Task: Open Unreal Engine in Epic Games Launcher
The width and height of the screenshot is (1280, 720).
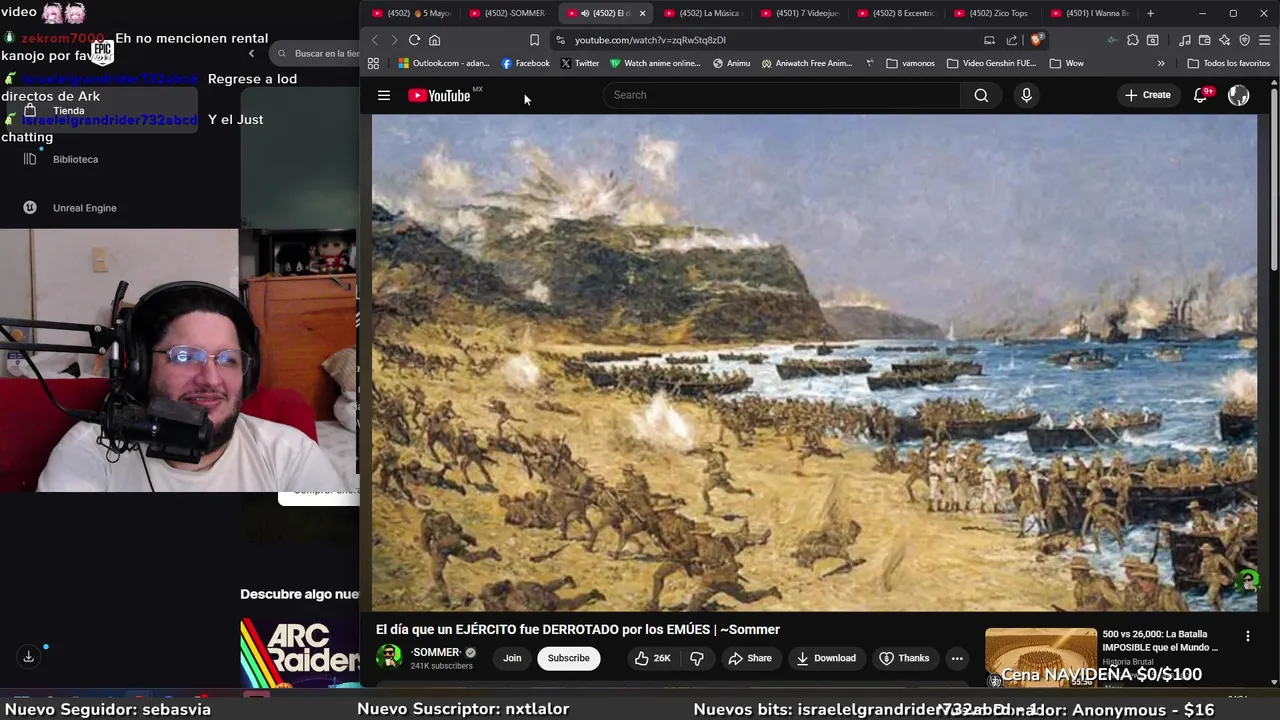Action: pos(84,208)
